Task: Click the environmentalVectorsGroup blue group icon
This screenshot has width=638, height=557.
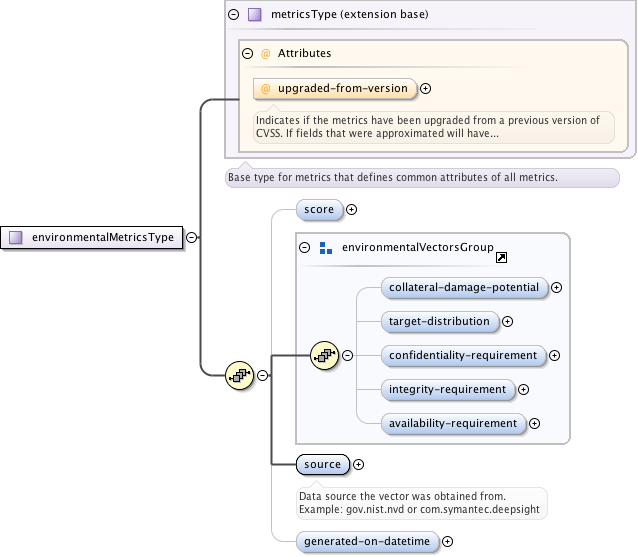Action: (x=325, y=247)
